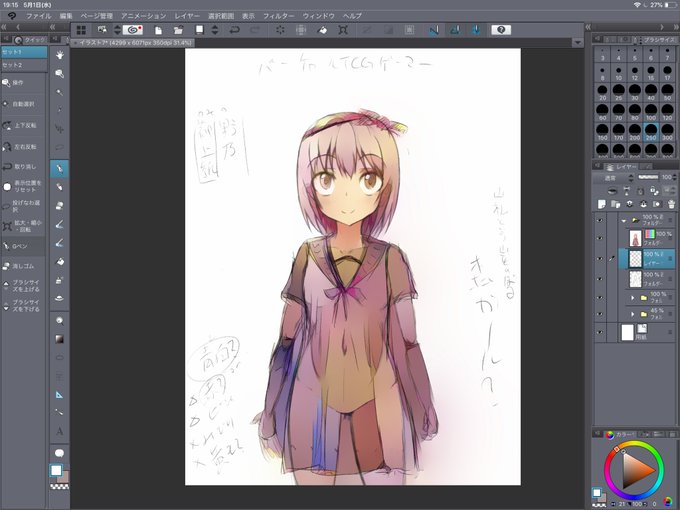Expand the collapsed 100% layer folder
The image size is (680, 510).
click(x=633, y=298)
